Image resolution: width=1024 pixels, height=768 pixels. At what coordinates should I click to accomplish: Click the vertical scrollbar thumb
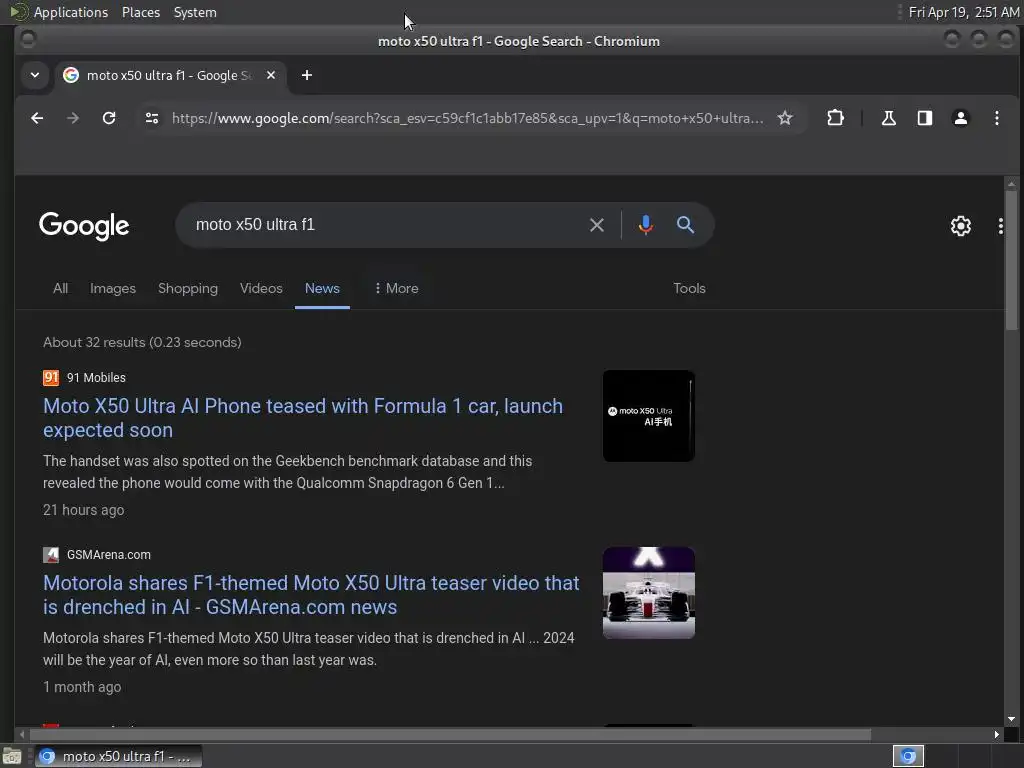(x=1011, y=260)
